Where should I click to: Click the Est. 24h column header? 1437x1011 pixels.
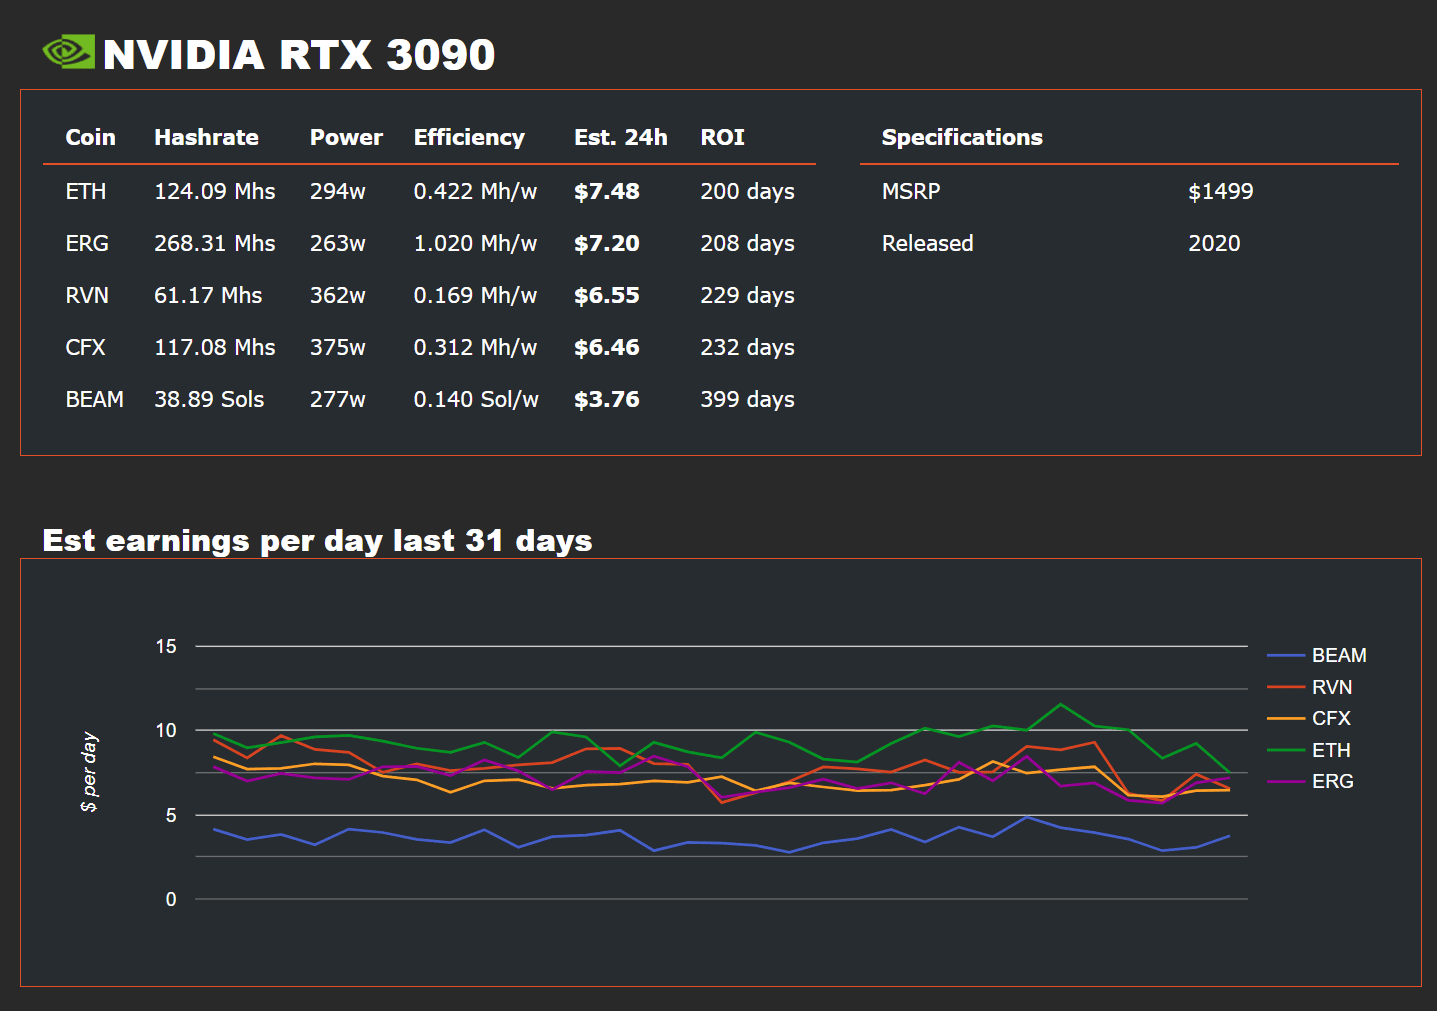point(621,137)
